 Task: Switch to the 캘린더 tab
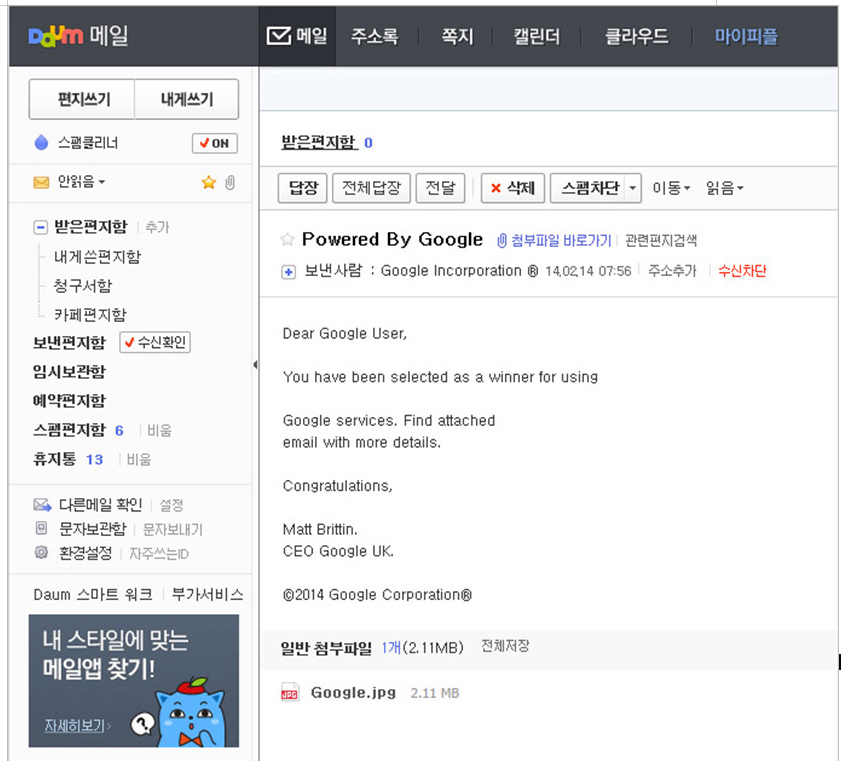536,37
